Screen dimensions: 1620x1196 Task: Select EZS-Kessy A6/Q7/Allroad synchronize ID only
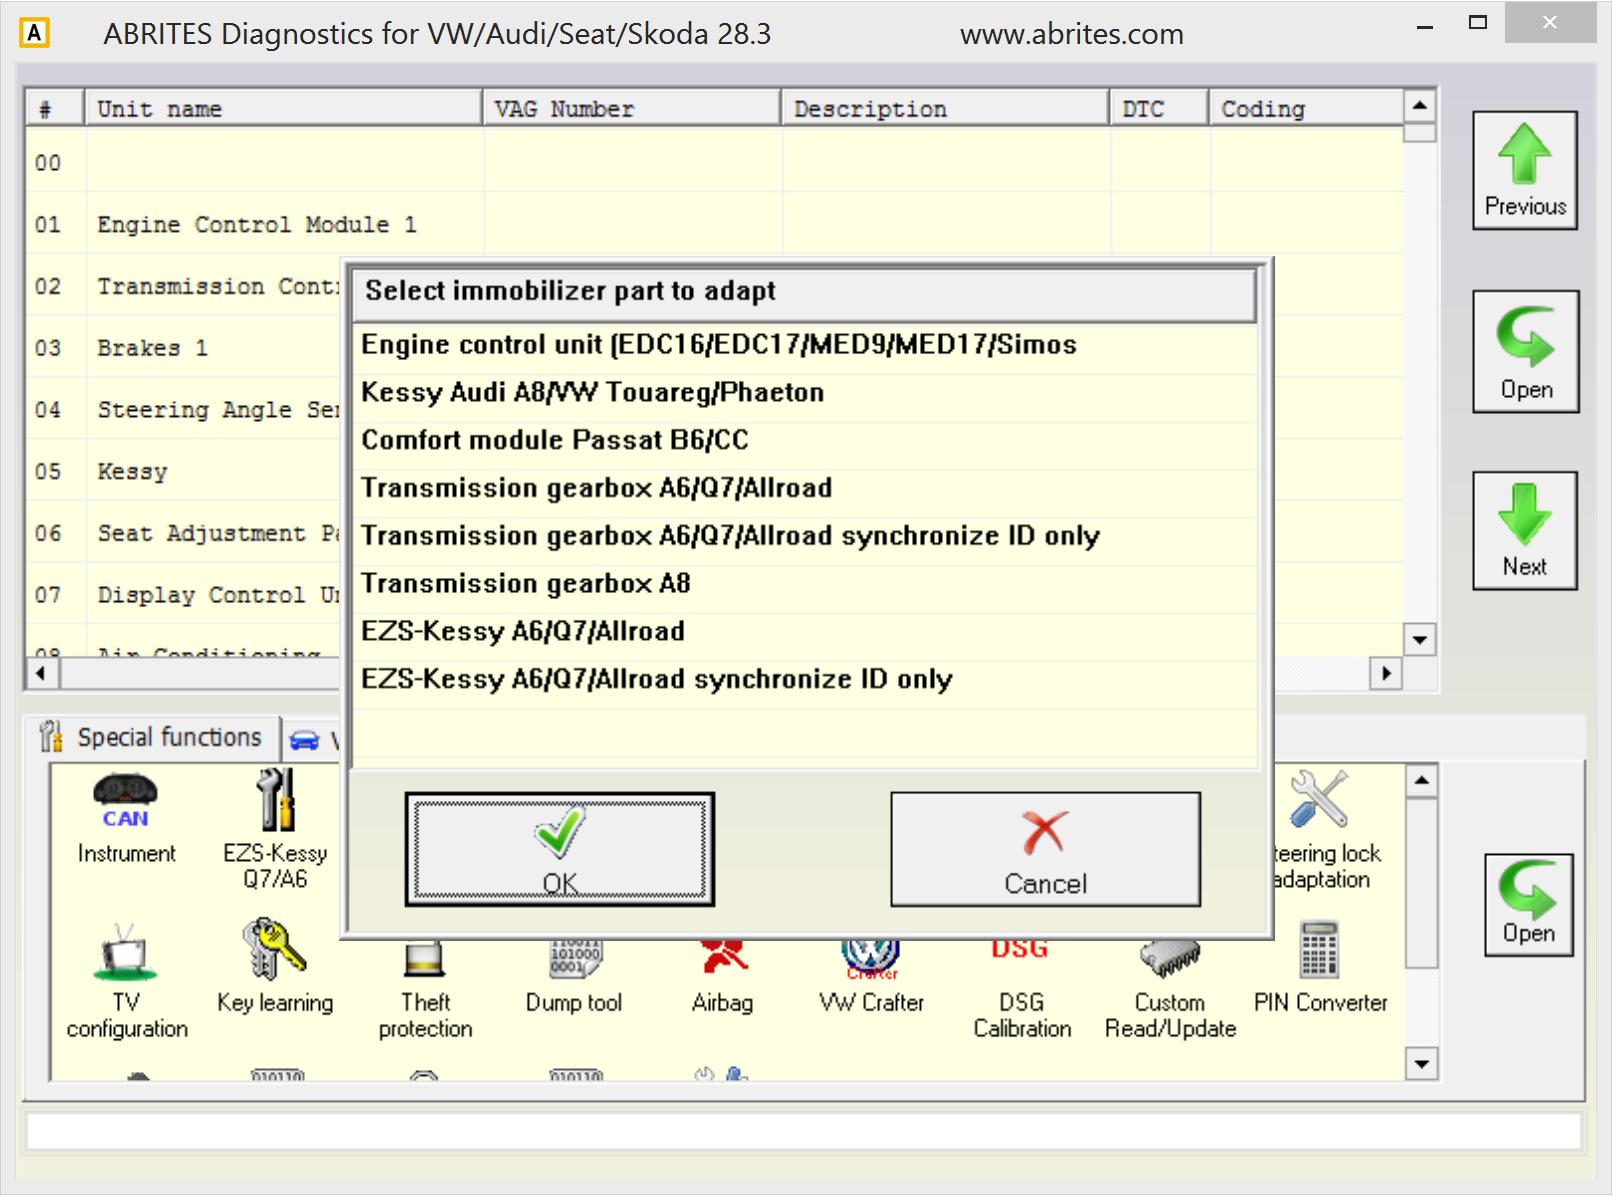tap(804, 681)
